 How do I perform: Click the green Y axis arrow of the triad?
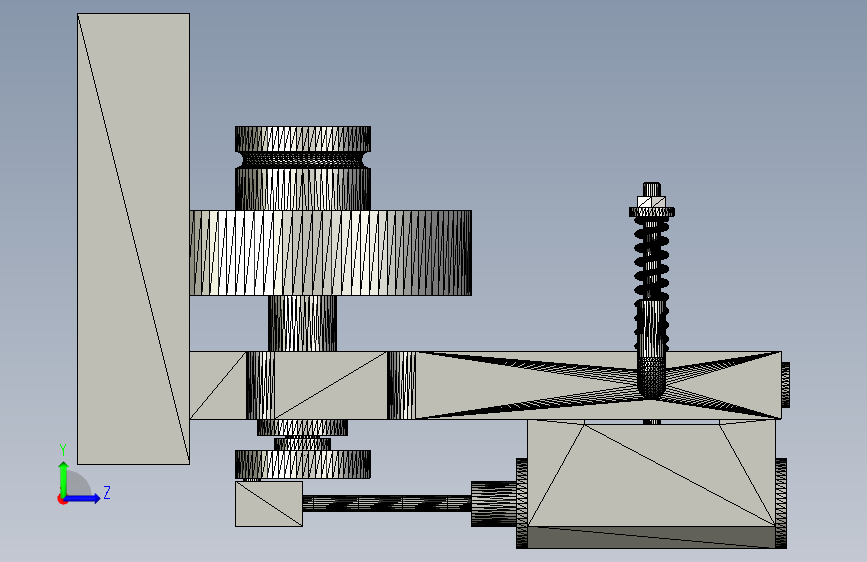(64, 478)
